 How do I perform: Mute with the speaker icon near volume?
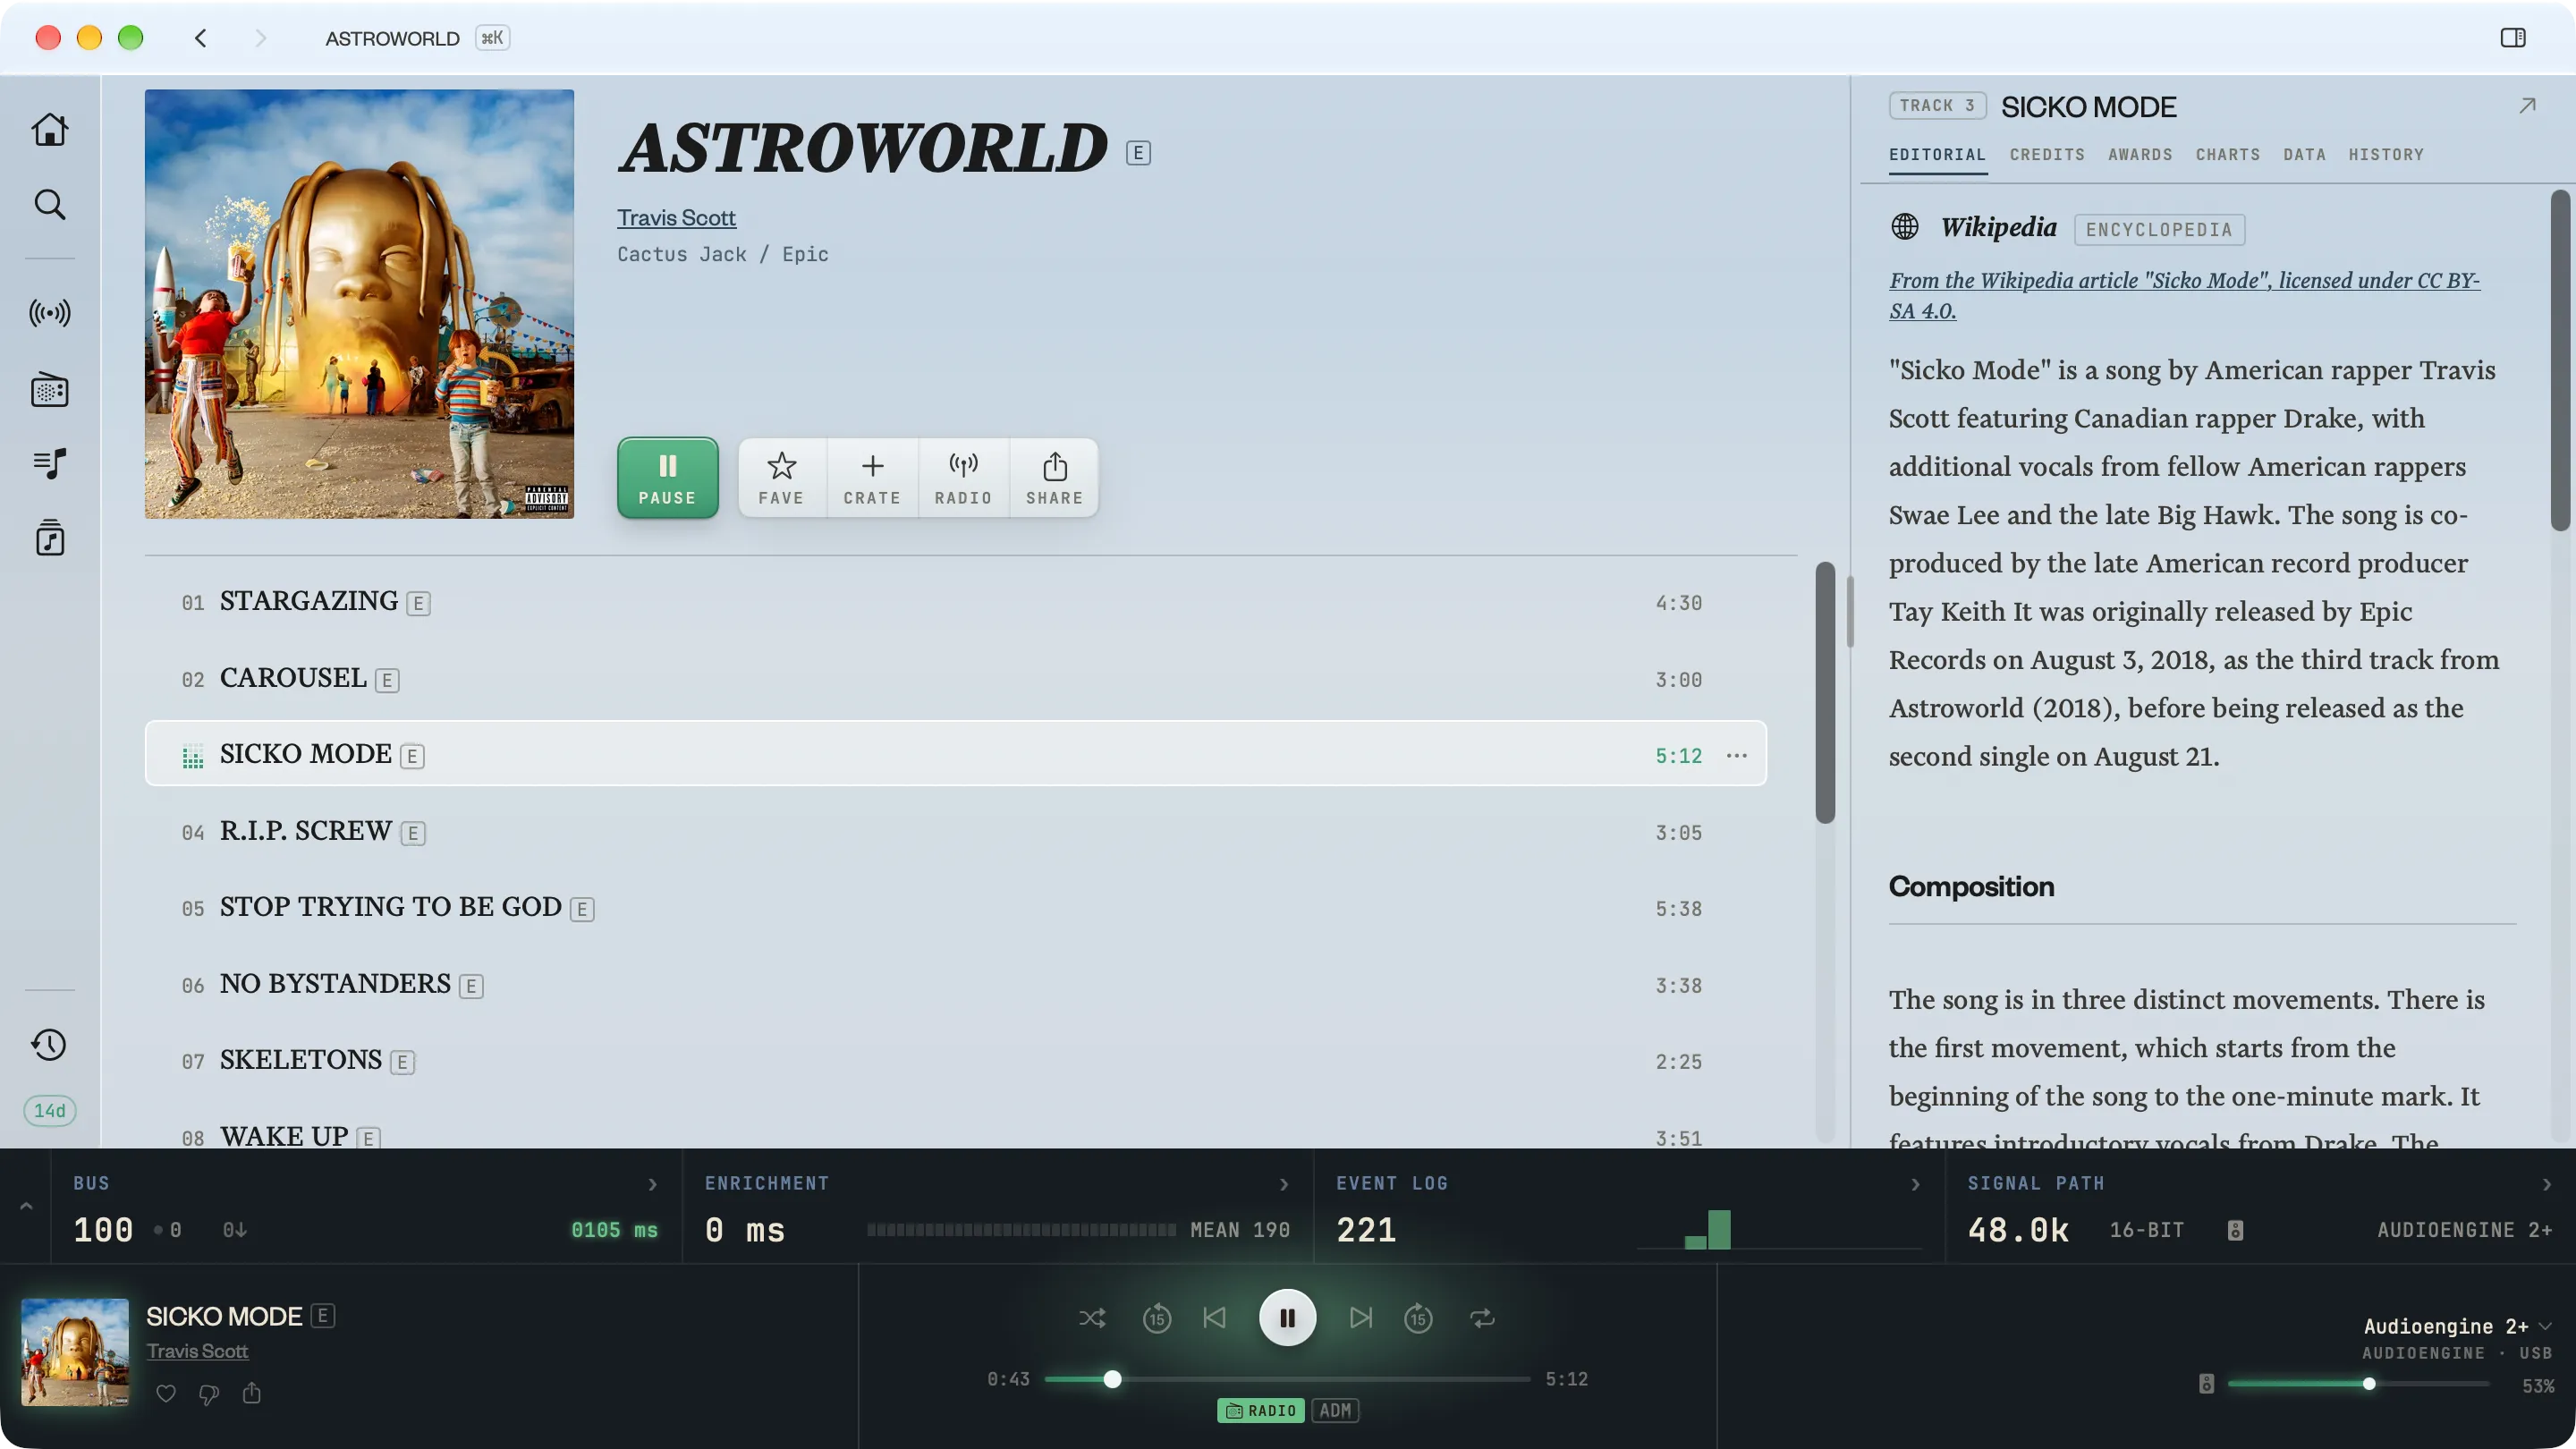[x=2206, y=1384]
